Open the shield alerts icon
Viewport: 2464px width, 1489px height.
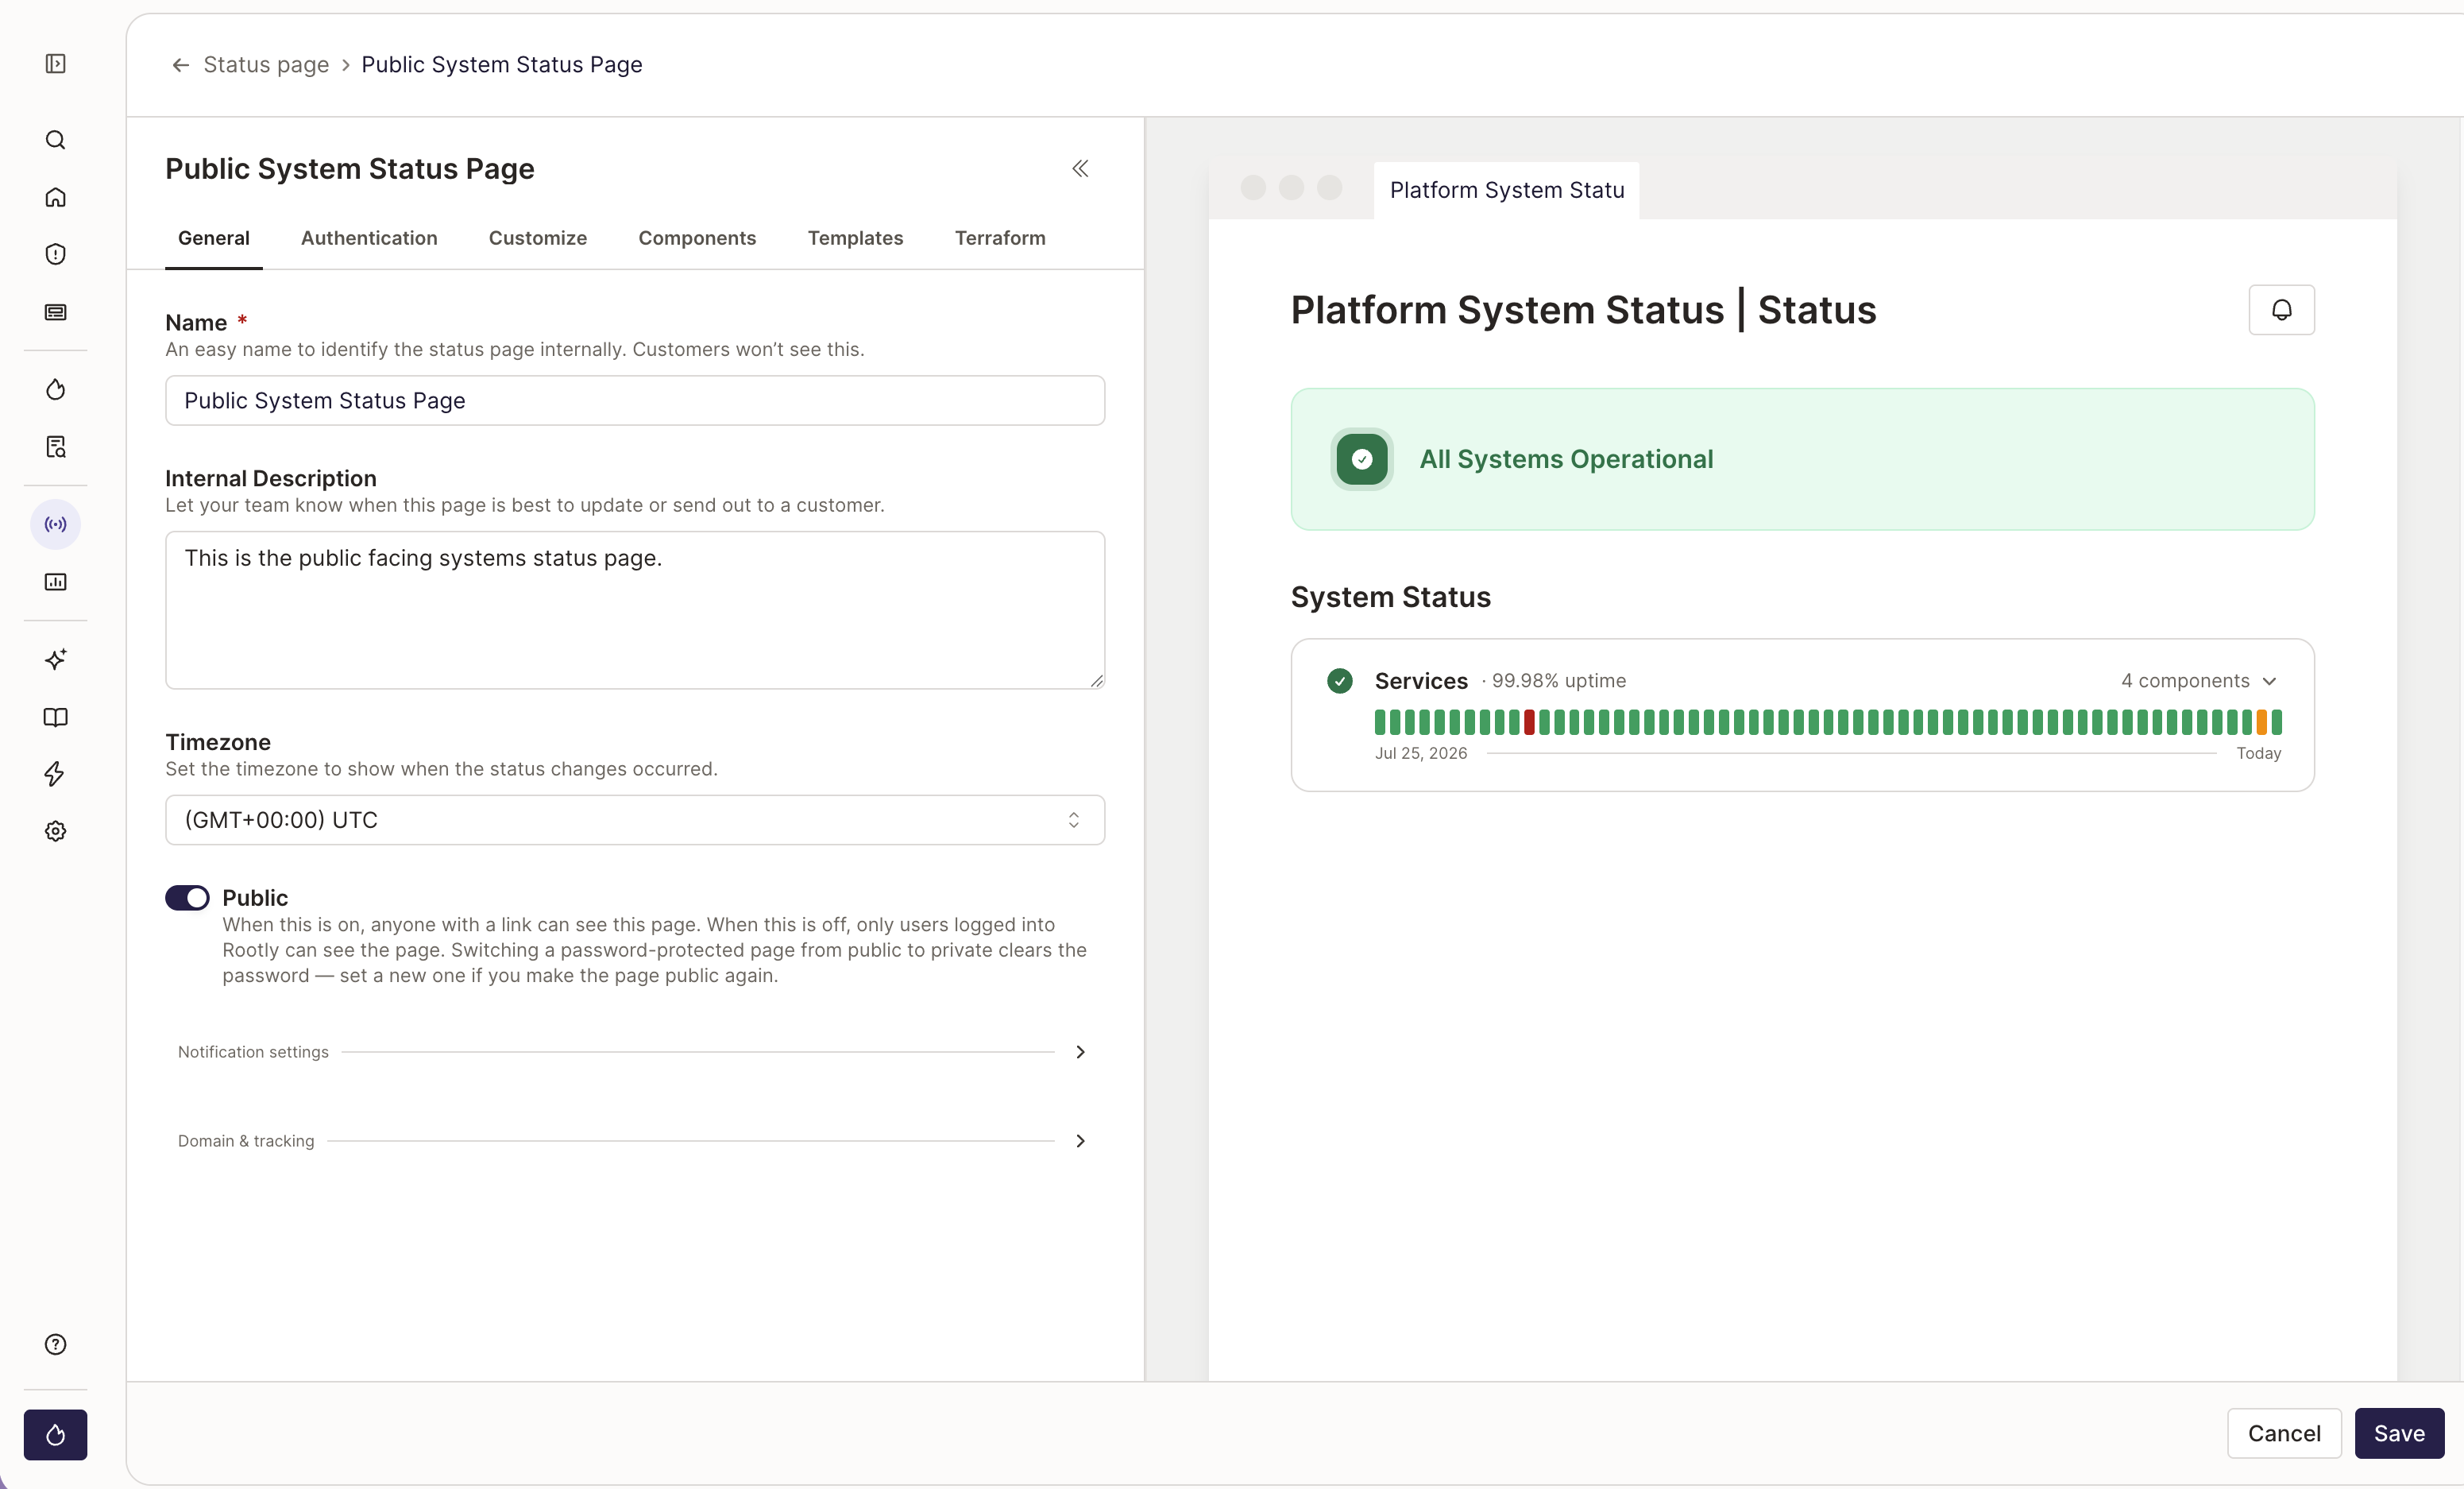tap(56, 254)
